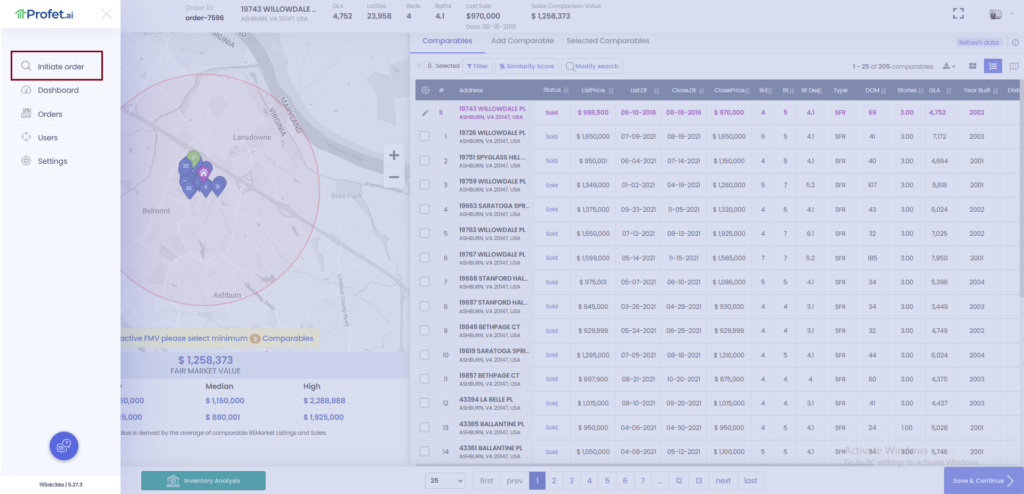Click the blue chat help bubble
Viewport: 1024px width, 494px height.
tap(64, 446)
